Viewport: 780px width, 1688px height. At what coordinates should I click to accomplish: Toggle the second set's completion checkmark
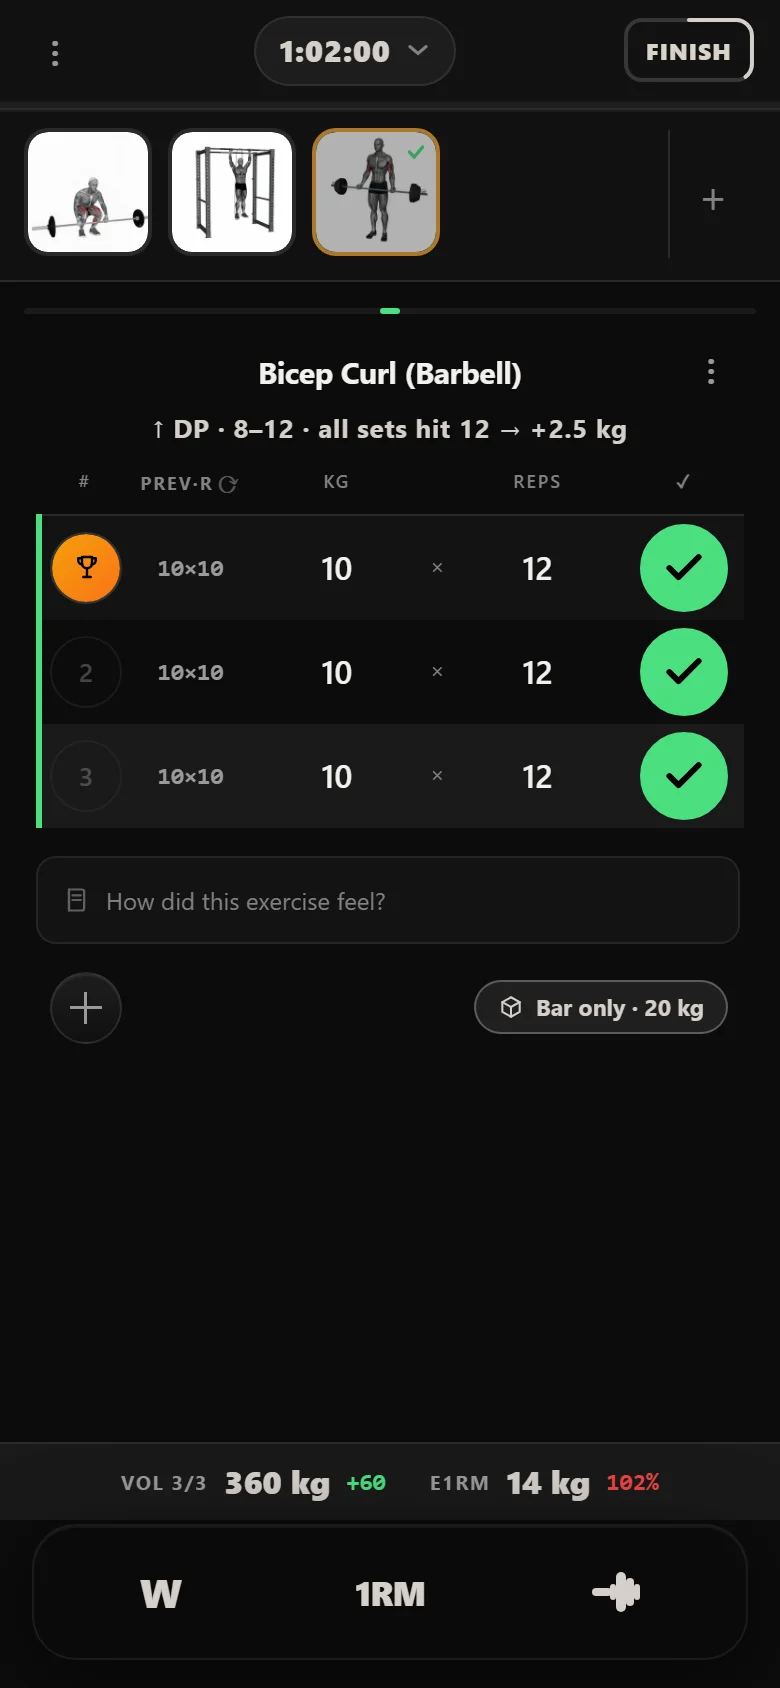coord(684,672)
